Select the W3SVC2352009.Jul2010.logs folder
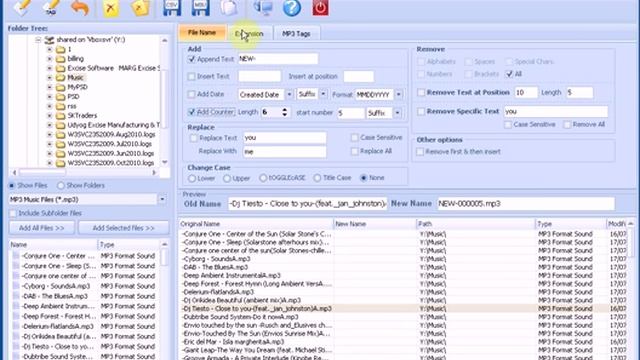640x360 pixels. coord(109,144)
